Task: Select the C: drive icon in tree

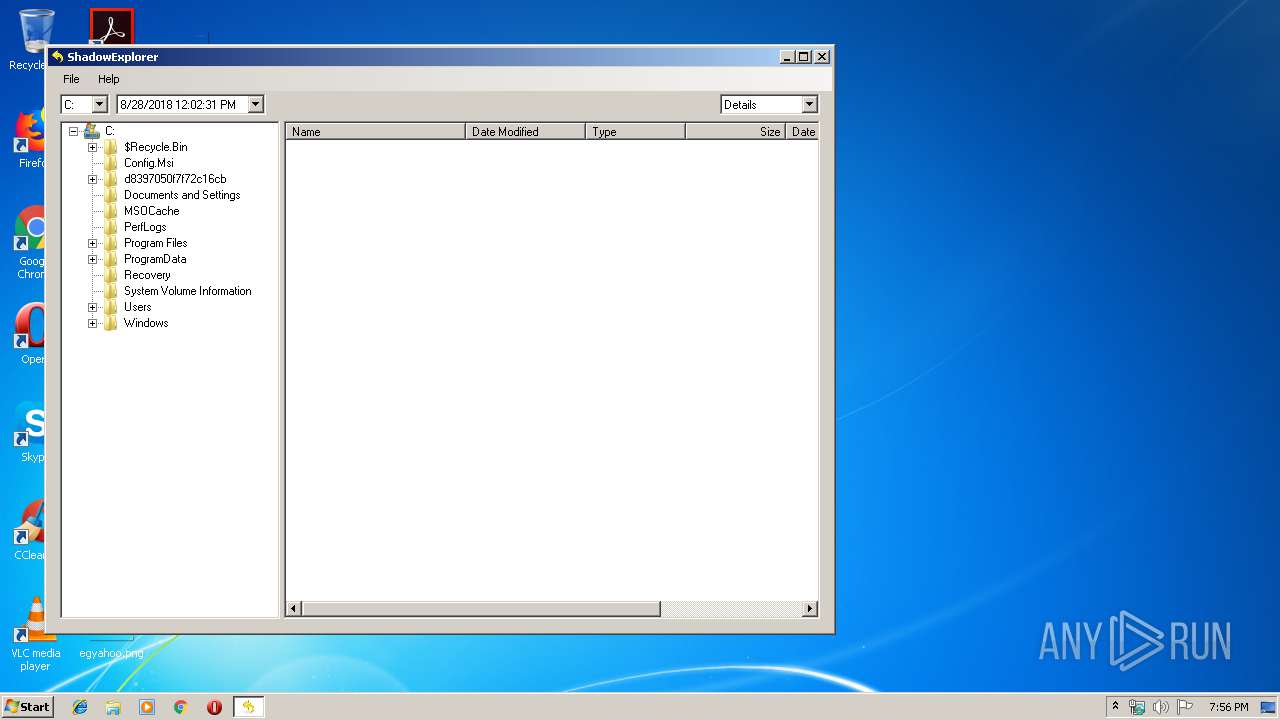Action: coord(91,130)
